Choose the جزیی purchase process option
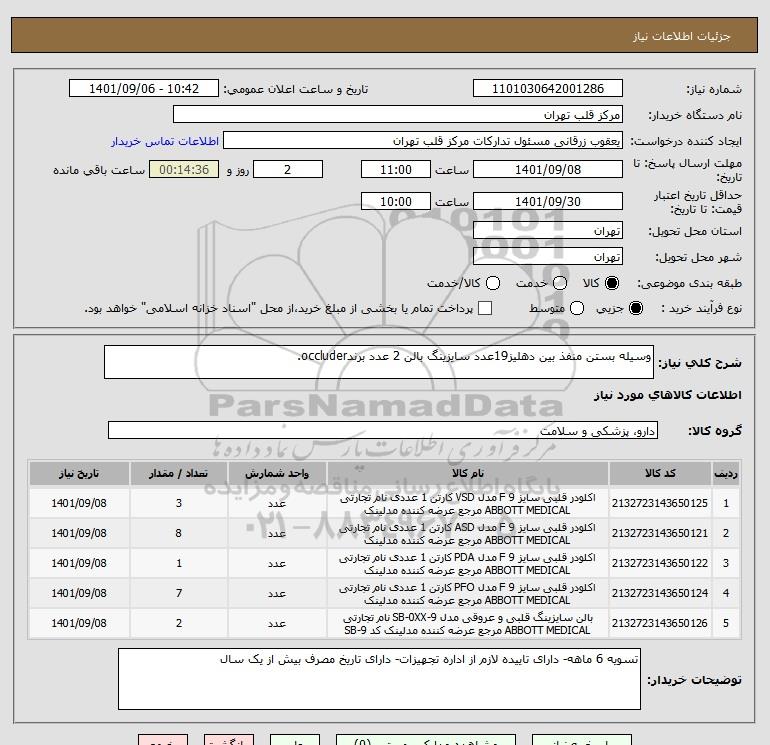770x745 pixels. pos(635,308)
